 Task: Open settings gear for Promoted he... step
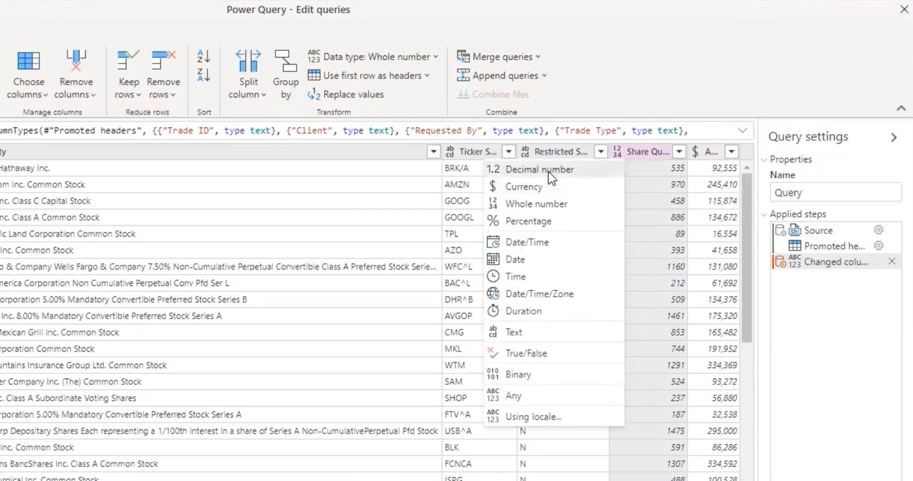tap(879, 246)
